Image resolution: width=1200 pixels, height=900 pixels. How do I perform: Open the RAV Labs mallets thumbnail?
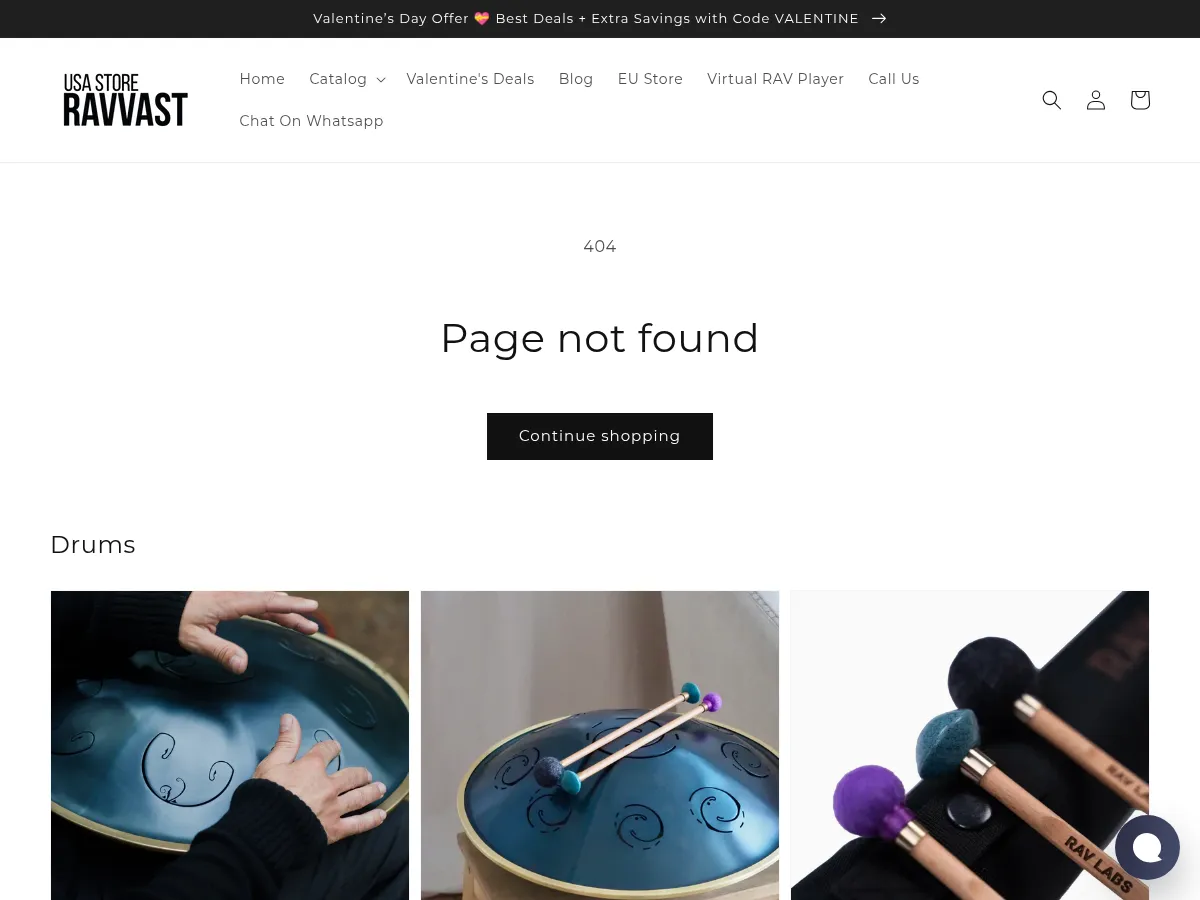tap(970, 745)
